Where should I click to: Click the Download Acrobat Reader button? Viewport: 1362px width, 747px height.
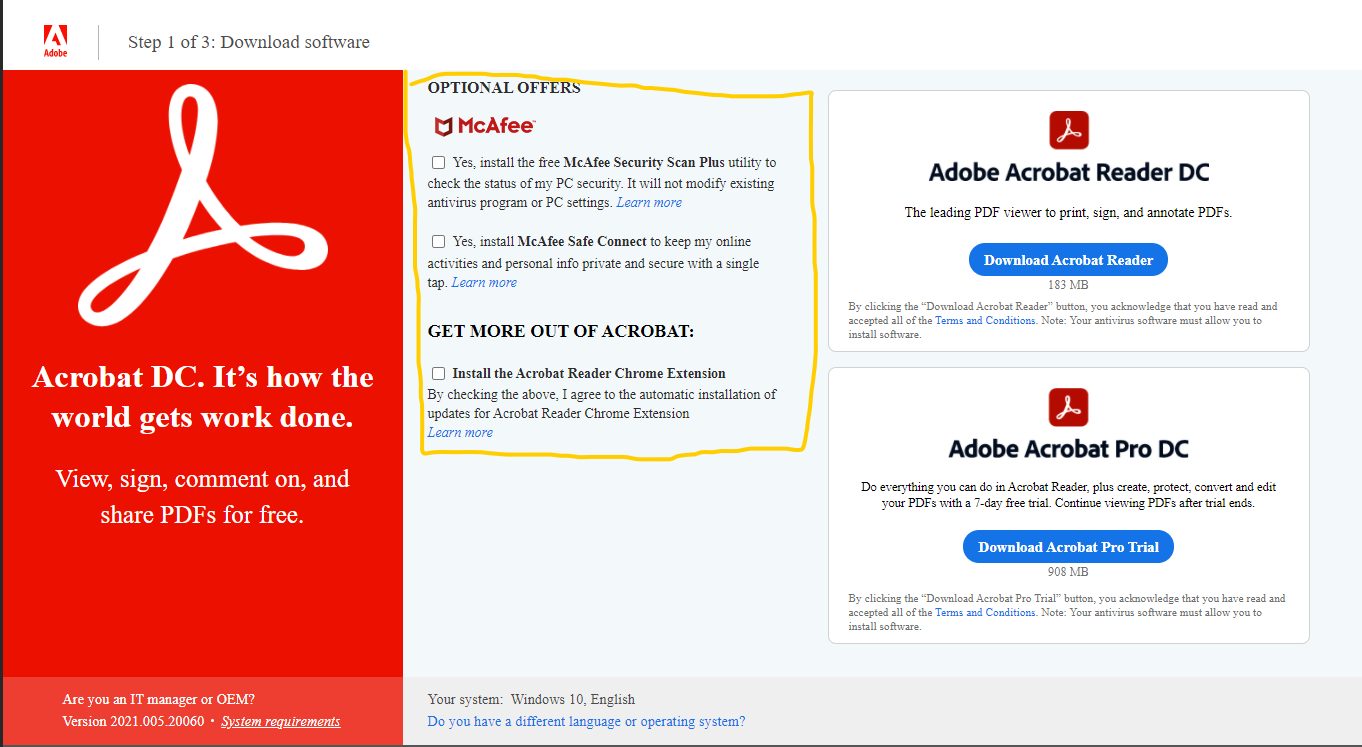(1068, 260)
